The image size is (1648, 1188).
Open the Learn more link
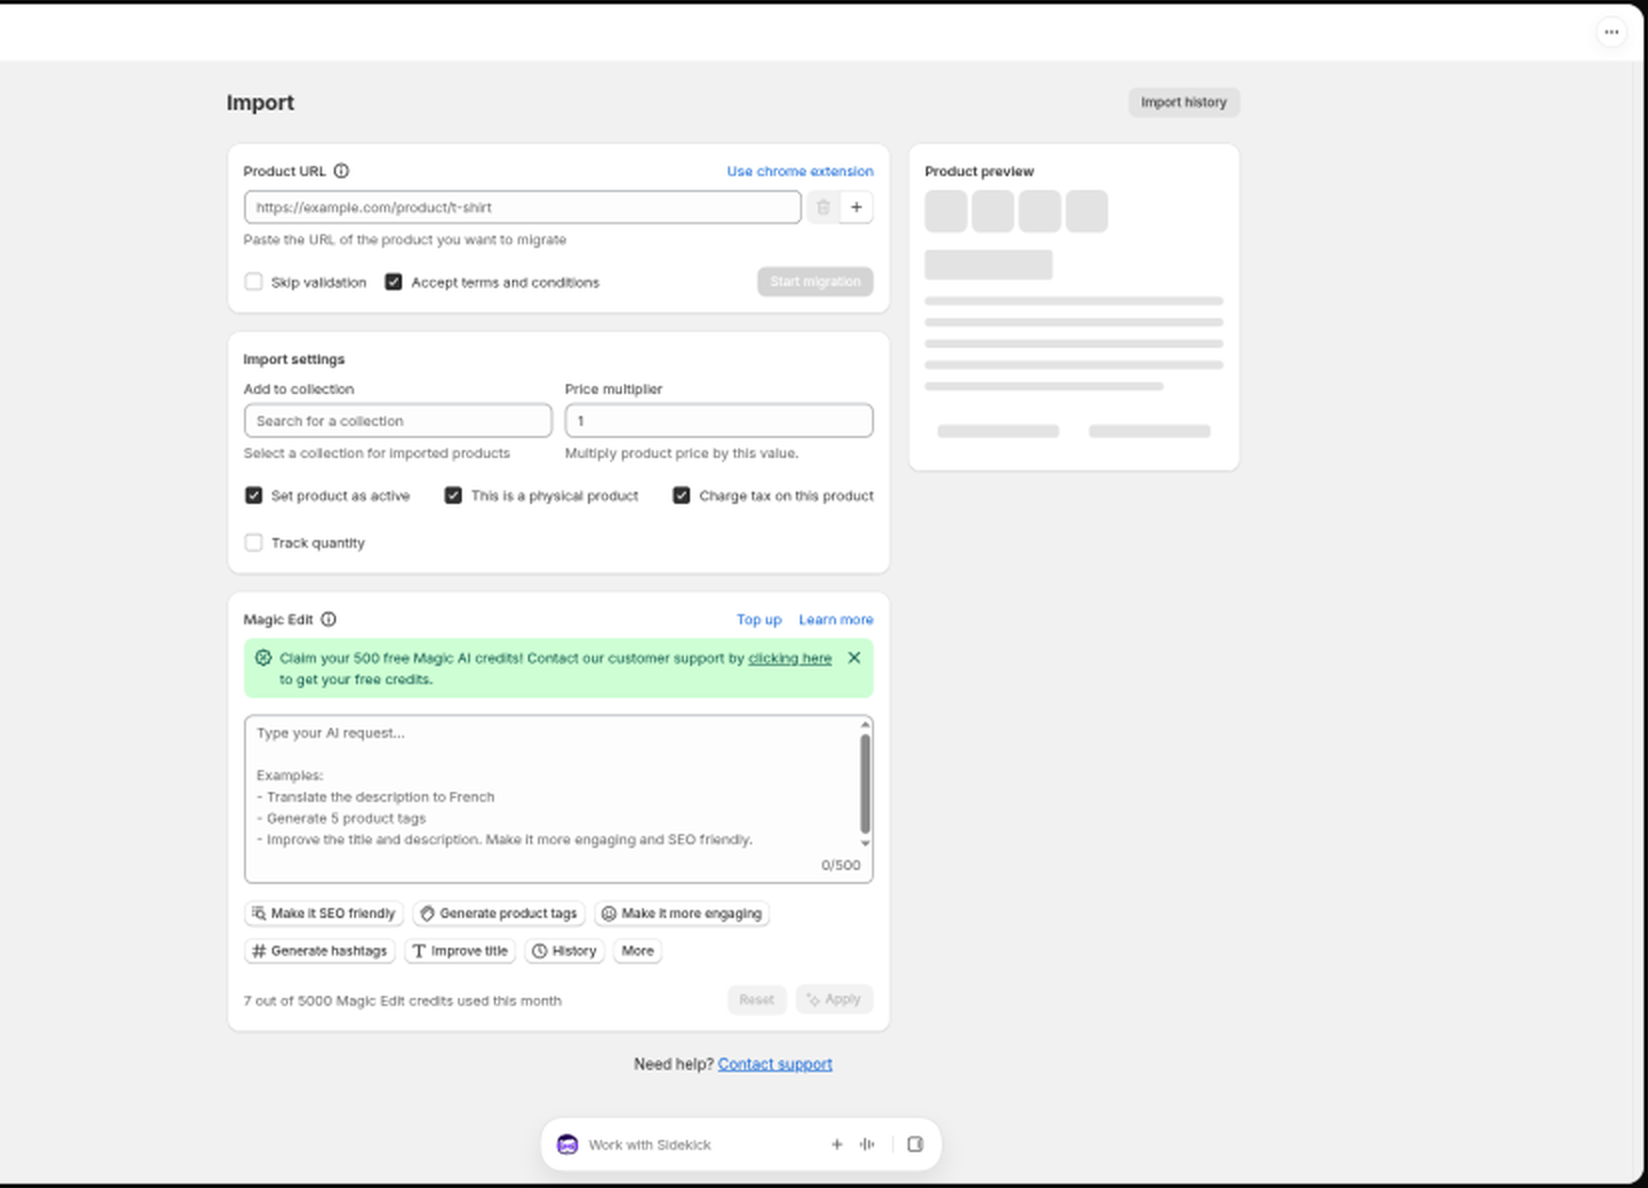836,619
